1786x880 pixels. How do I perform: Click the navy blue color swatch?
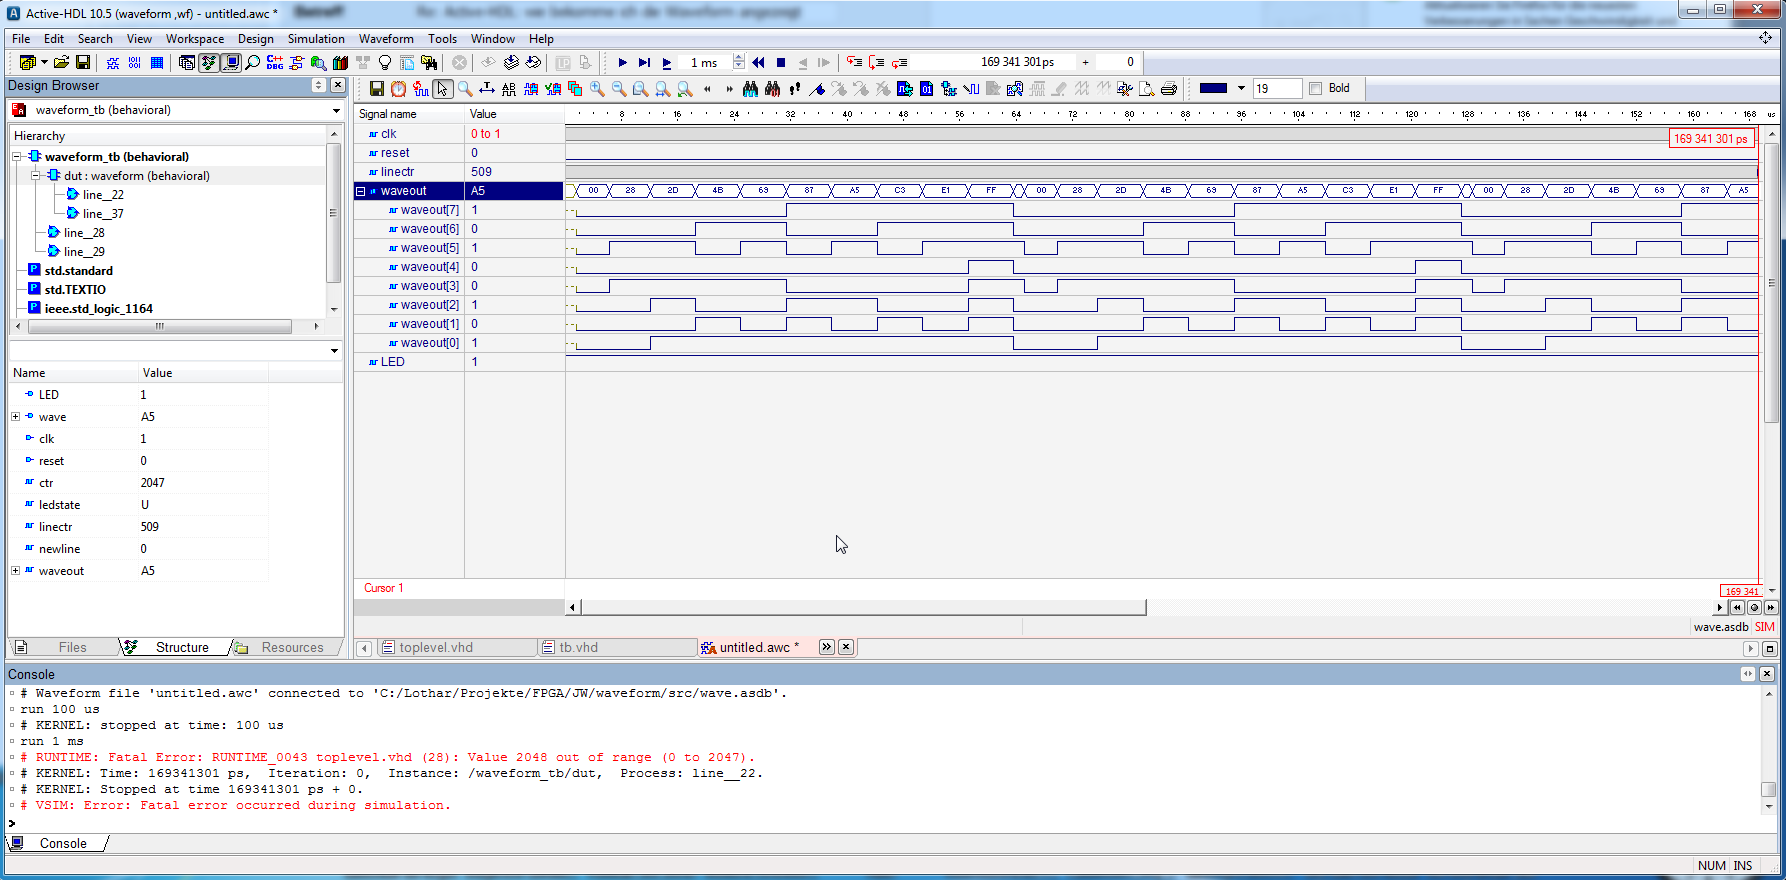click(x=1213, y=89)
